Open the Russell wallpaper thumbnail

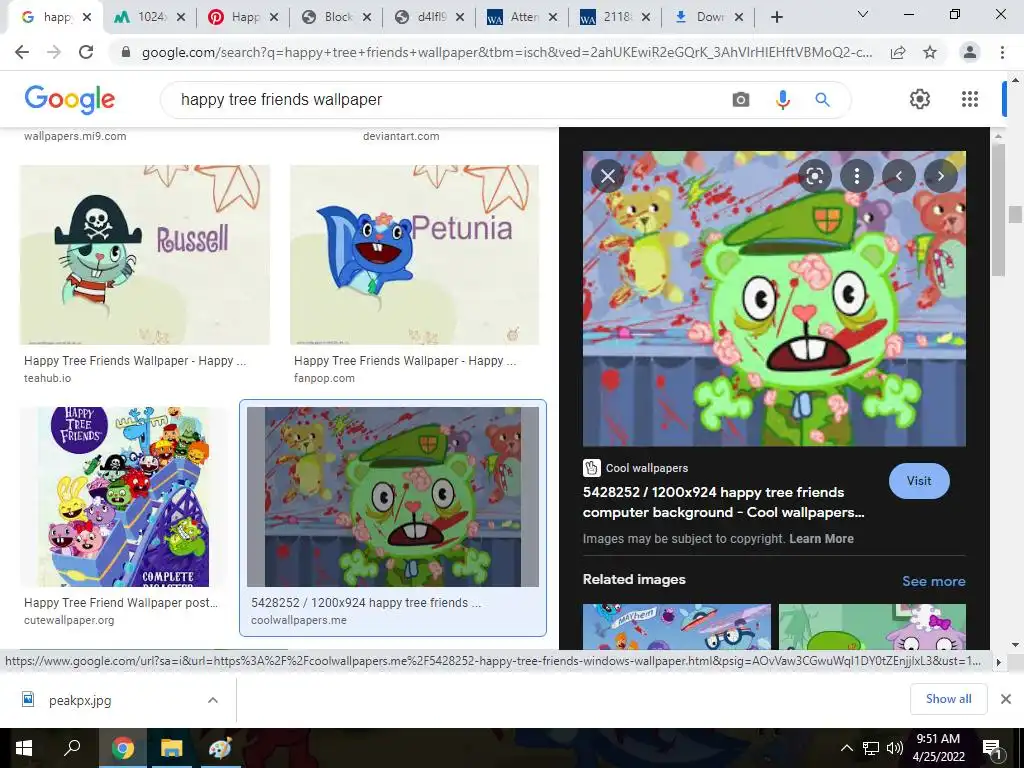click(144, 255)
